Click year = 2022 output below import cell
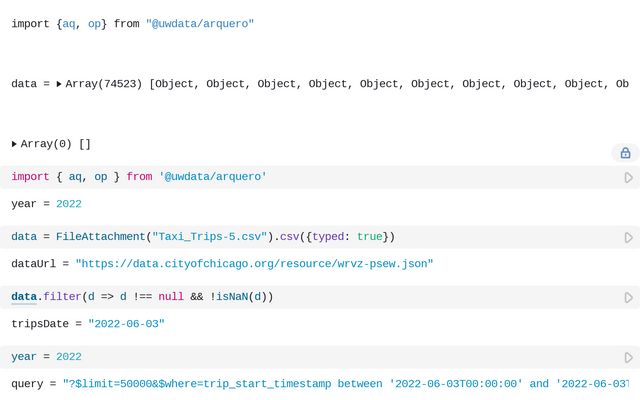This screenshot has width=640, height=400. (46, 204)
